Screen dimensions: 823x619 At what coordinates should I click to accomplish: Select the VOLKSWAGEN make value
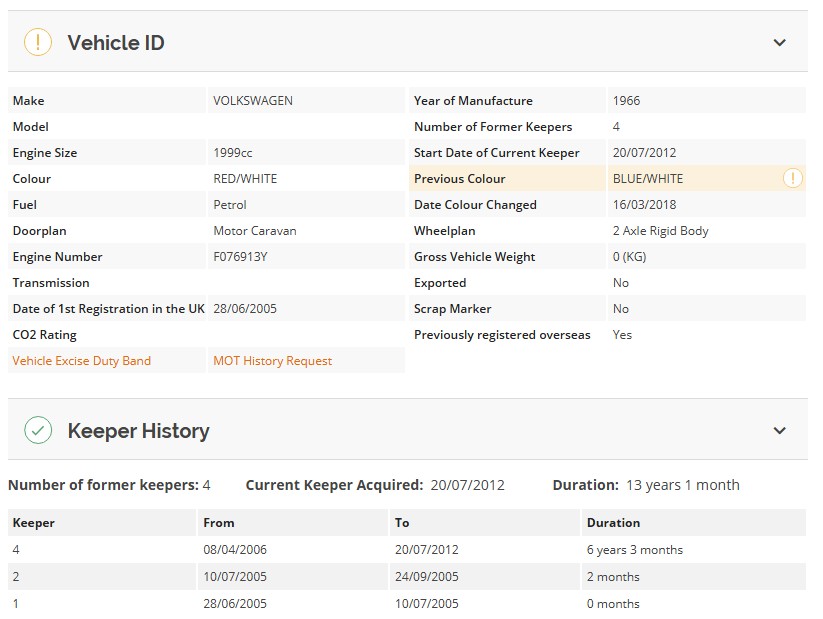253,100
